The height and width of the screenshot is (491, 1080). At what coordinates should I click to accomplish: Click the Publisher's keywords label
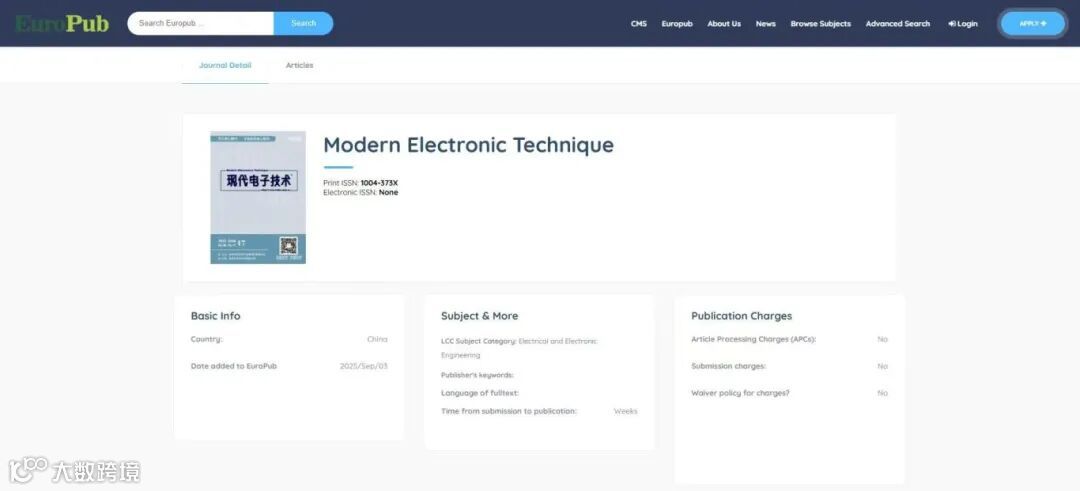pyautogui.click(x=477, y=375)
